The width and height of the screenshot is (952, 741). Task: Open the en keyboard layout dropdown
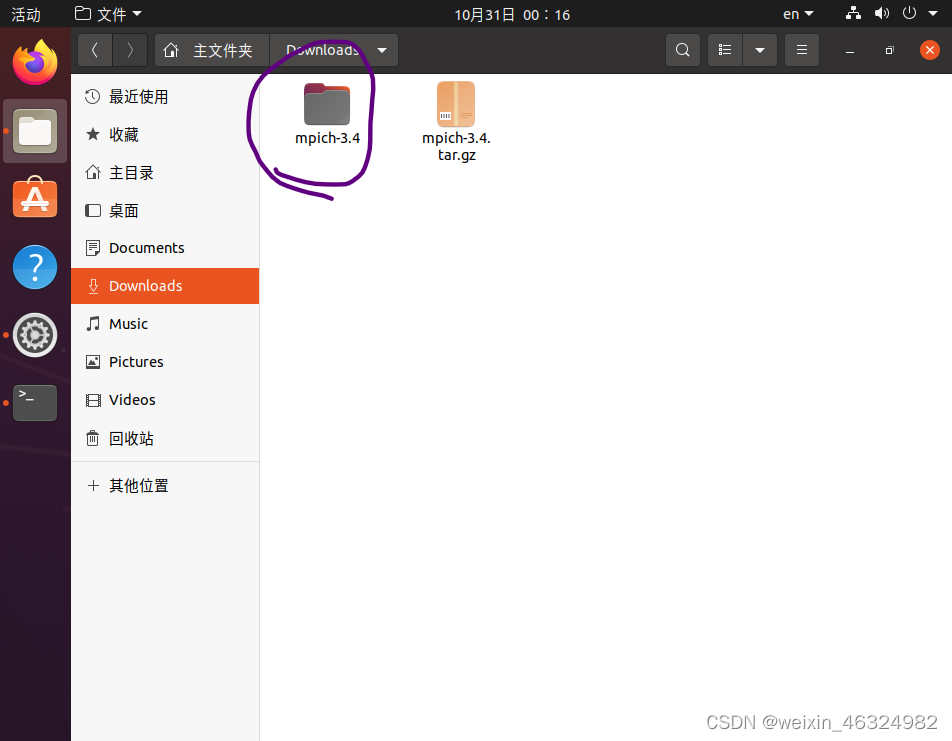coord(797,13)
